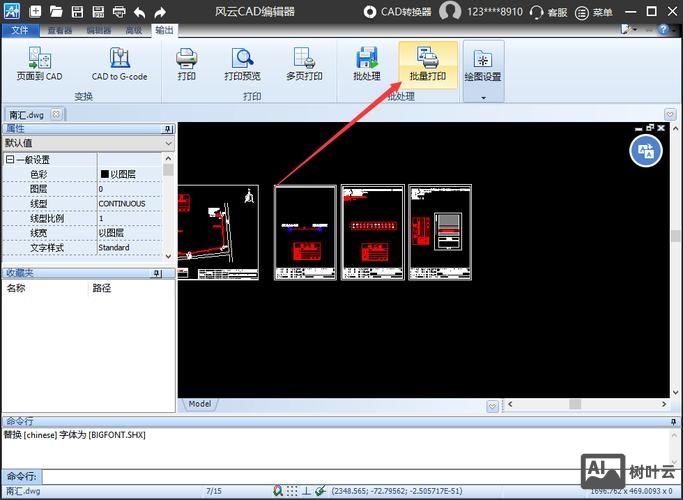Open the 默认值 dropdown in properties
This screenshot has height=500, width=683.
click(167, 144)
